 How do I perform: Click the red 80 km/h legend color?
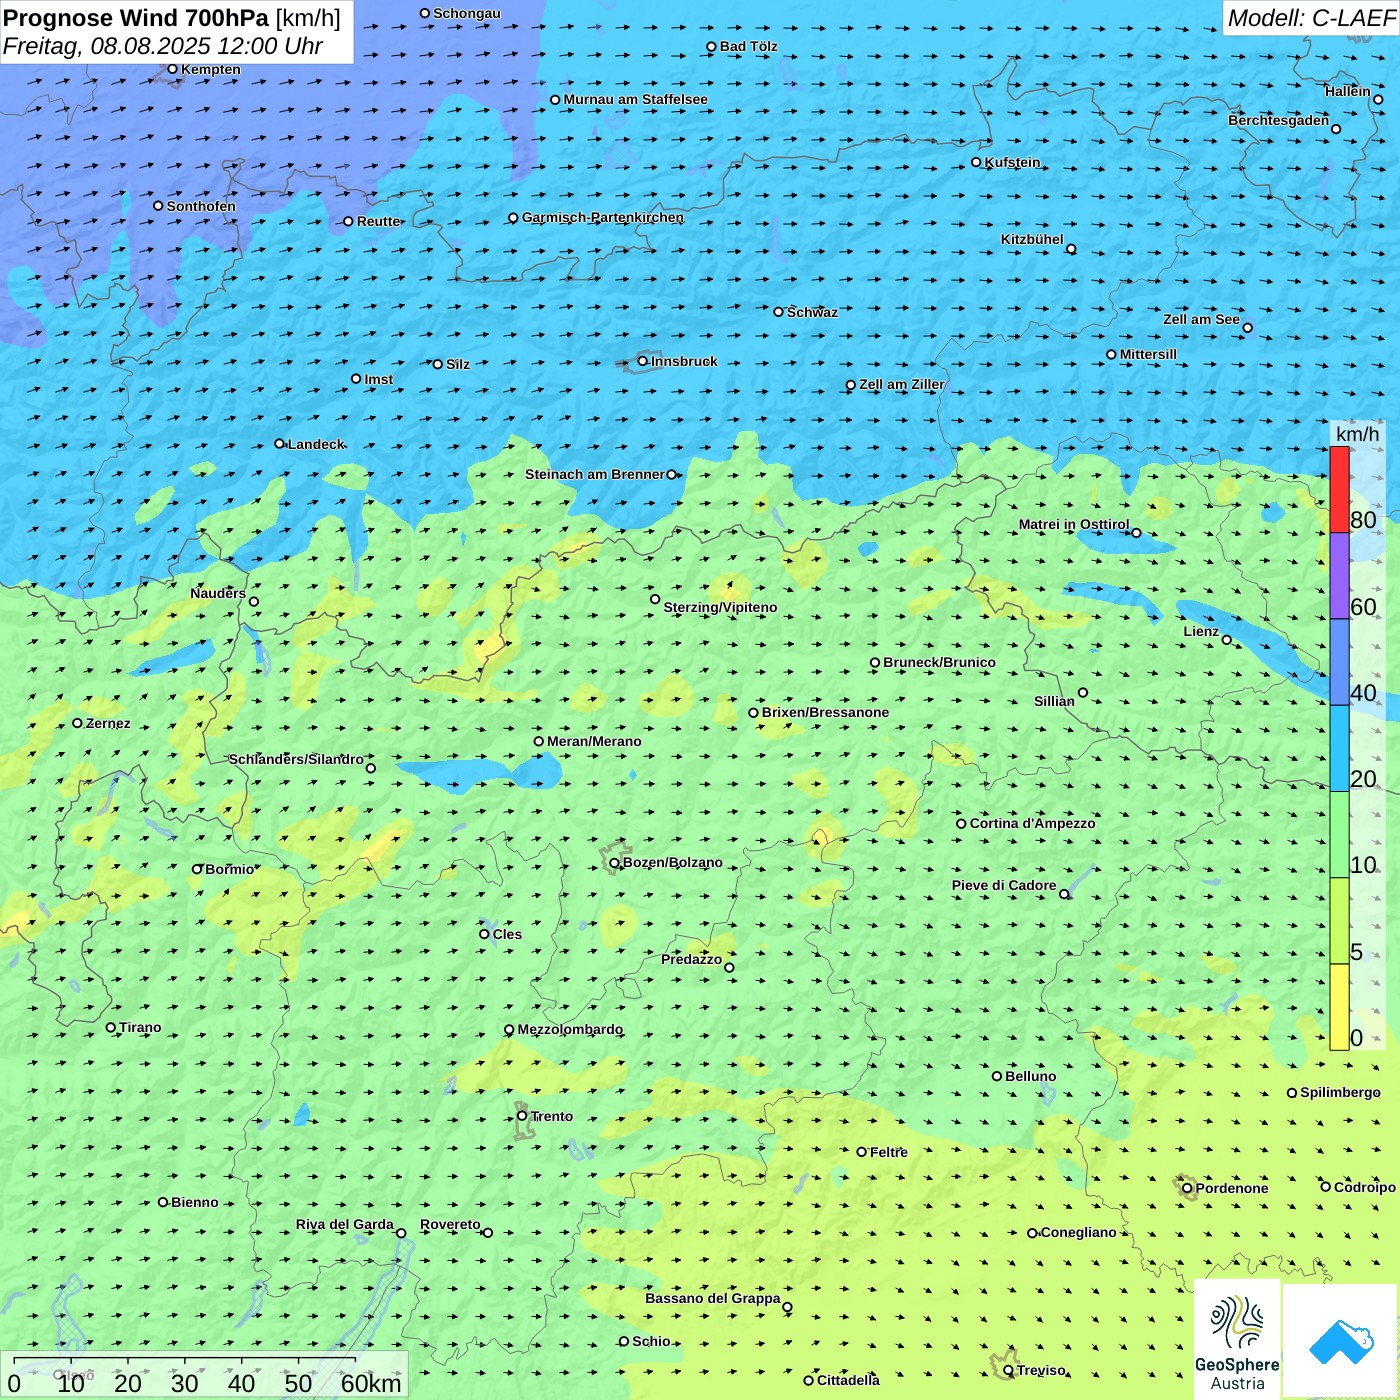coord(1339,490)
